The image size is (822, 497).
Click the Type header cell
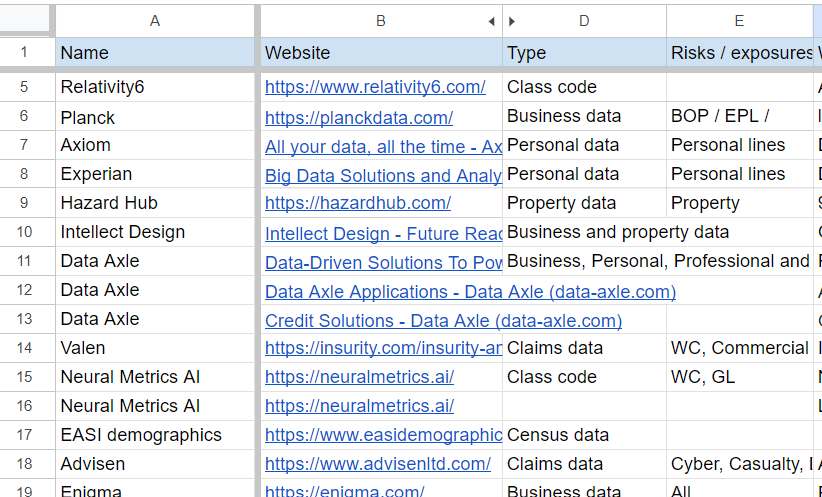click(x=584, y=52)
